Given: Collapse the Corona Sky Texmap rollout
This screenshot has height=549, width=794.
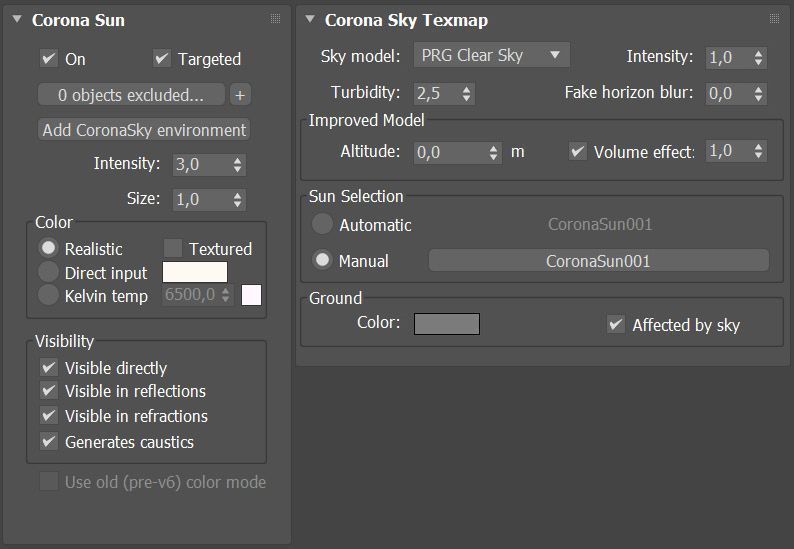Looking at the screenshot, I should 310,19.
